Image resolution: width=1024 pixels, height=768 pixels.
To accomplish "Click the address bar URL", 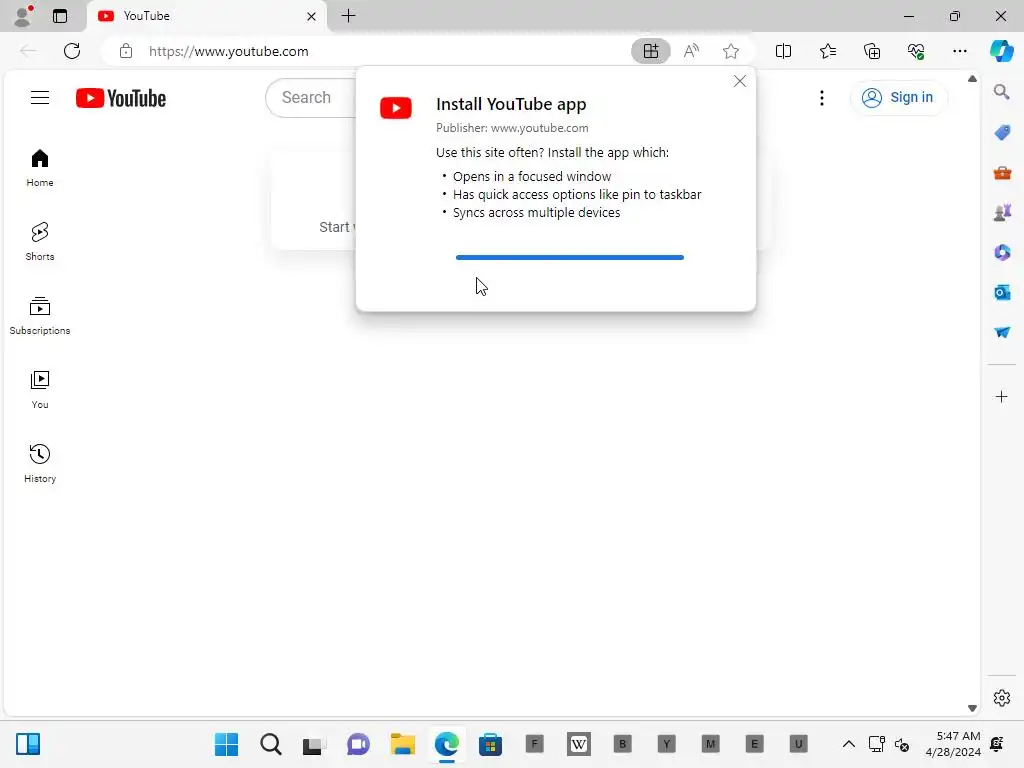I will [229, 51].
